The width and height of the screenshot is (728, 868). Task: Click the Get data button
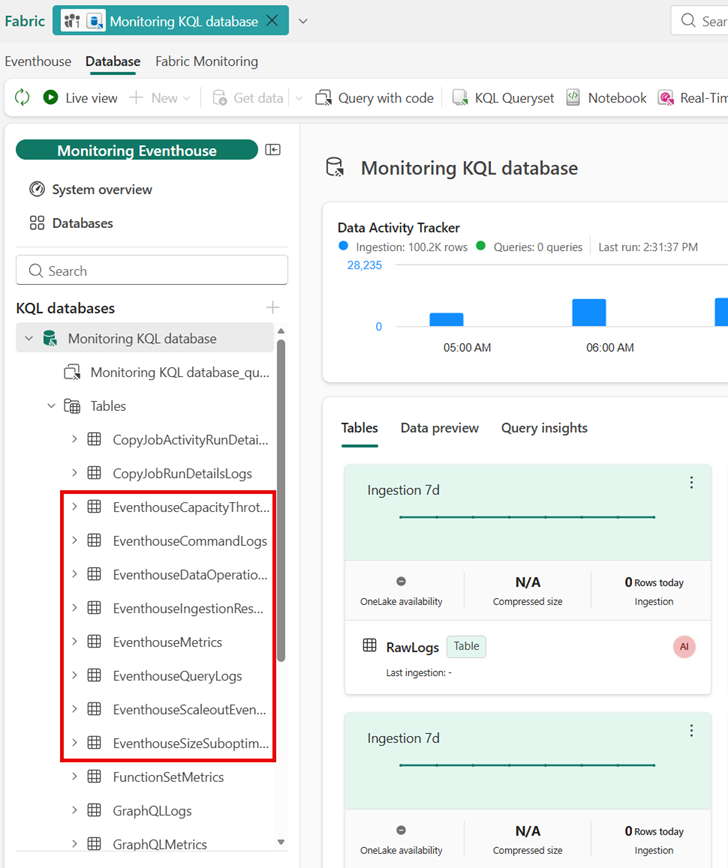248,98
